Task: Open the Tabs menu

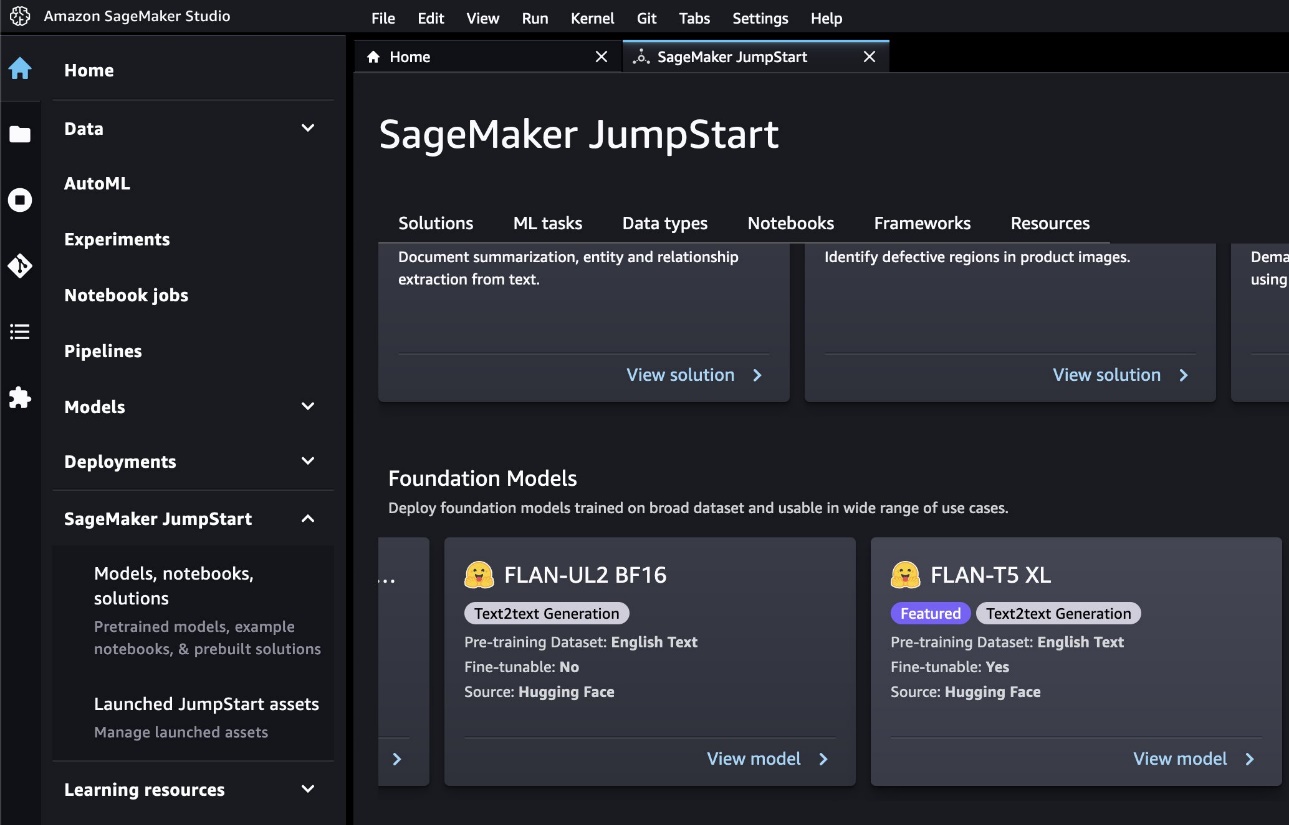Action: click(x=694, y=18)
